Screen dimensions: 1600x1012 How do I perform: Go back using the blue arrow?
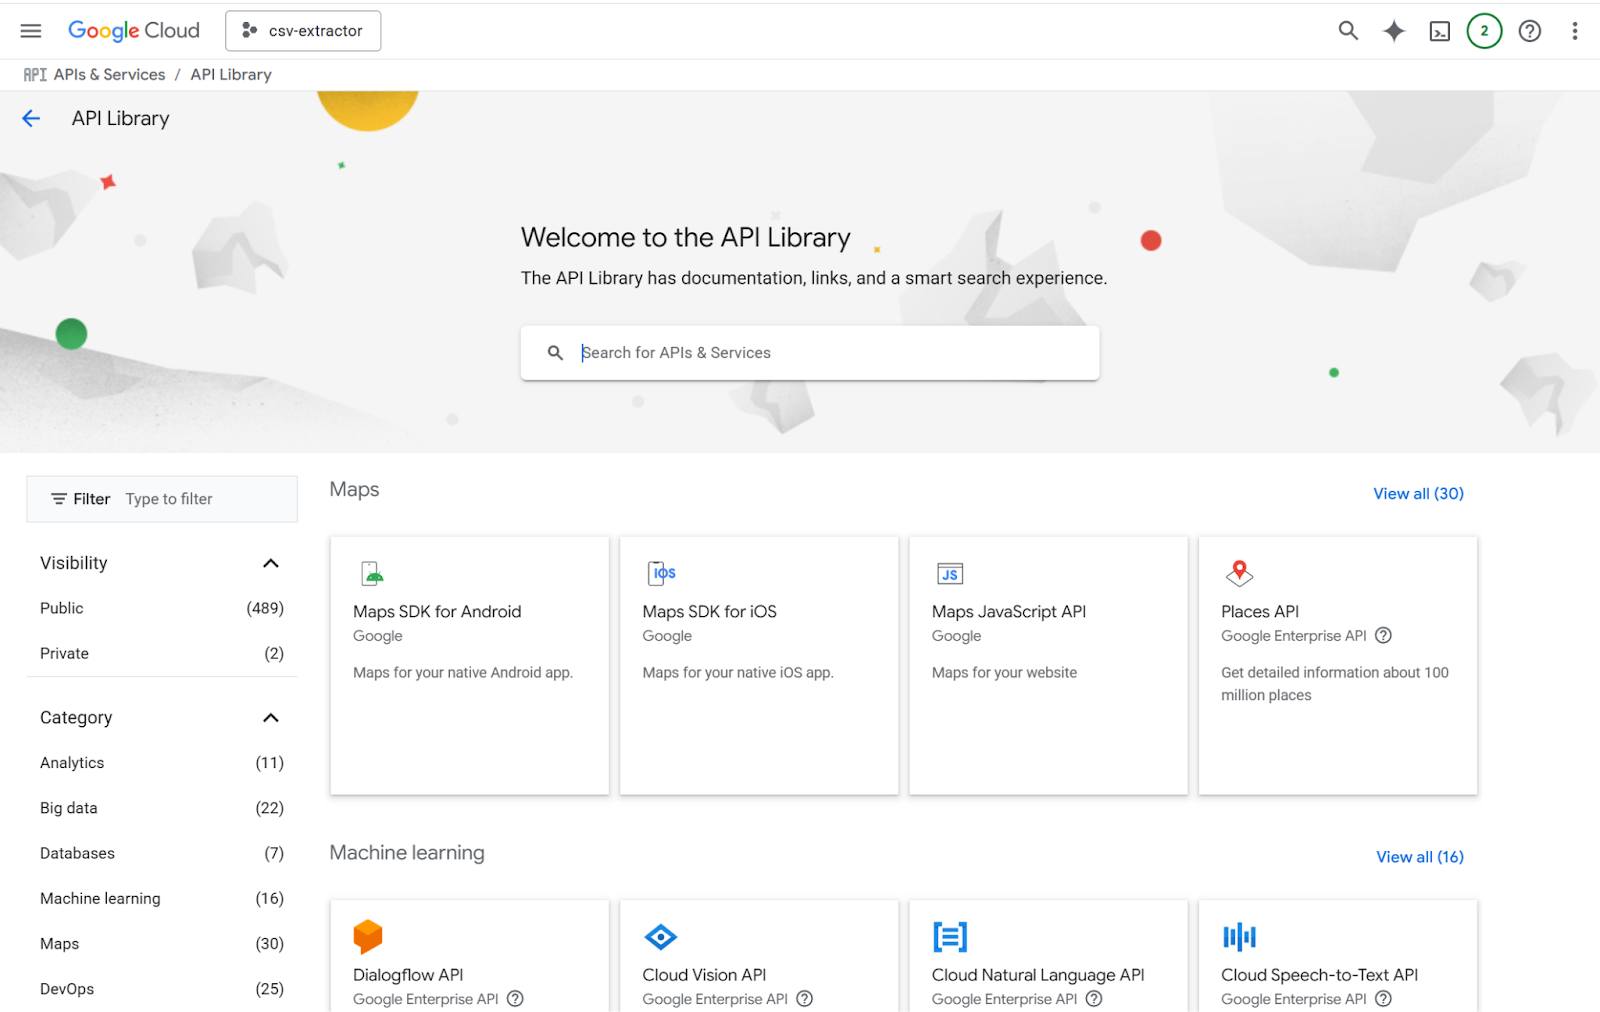point(31,119)
